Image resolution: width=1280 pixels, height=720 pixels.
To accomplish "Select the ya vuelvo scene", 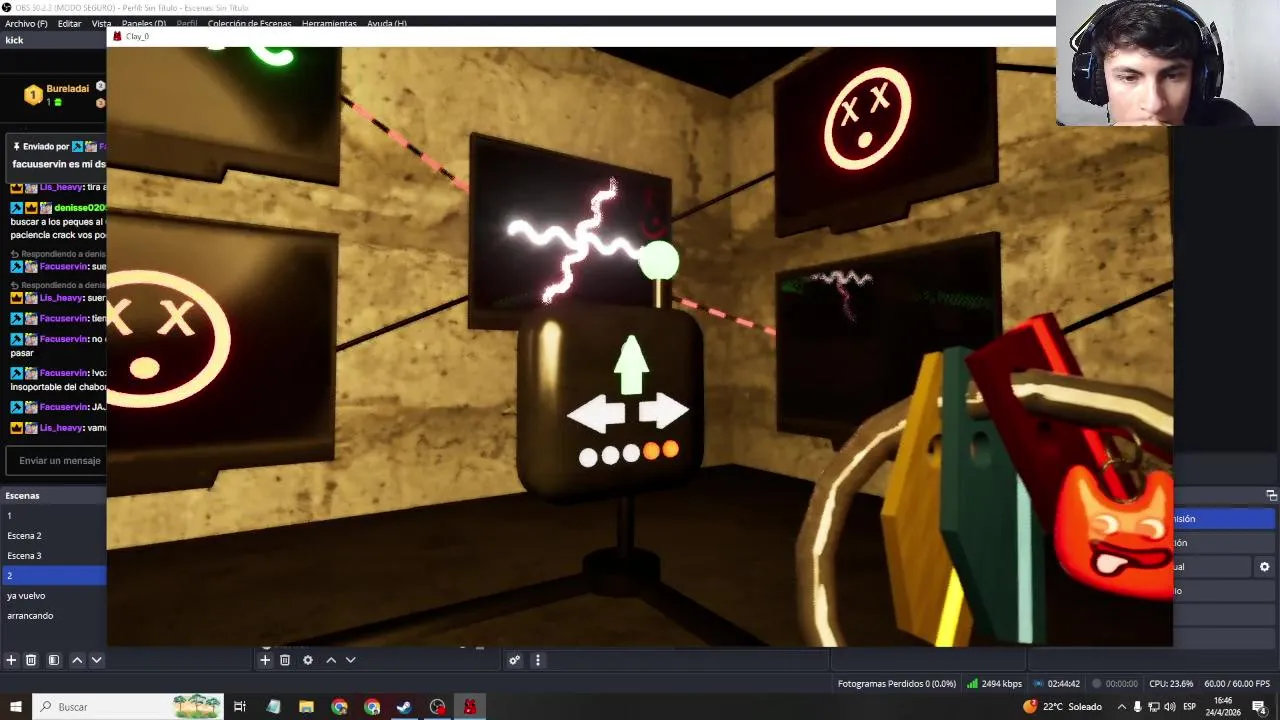I will pos(53,596).
